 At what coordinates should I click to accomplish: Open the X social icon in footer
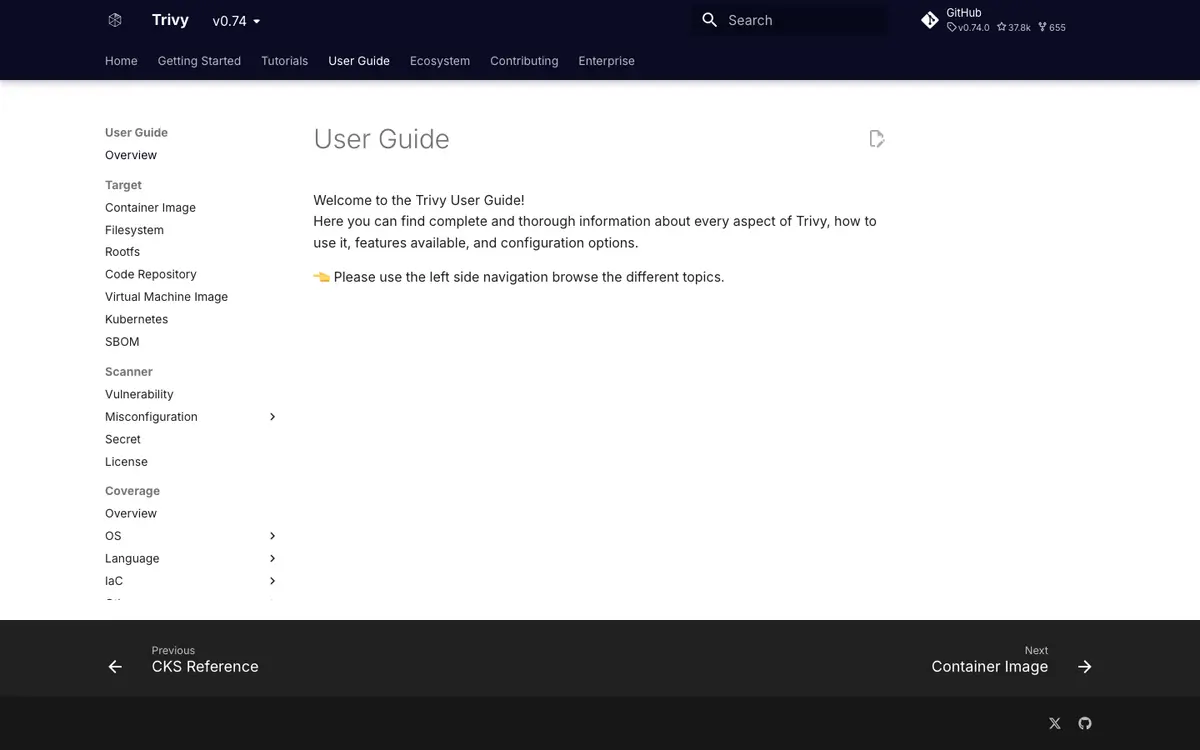[x=1055, y=723]
